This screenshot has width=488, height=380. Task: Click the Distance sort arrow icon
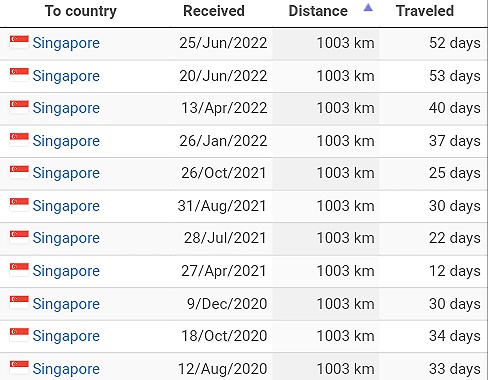coord(368,7)
